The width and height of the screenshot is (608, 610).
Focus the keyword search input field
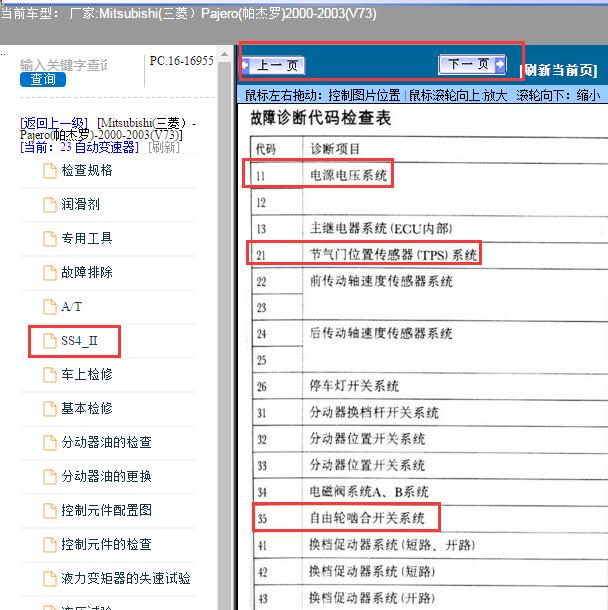[64, 65]
